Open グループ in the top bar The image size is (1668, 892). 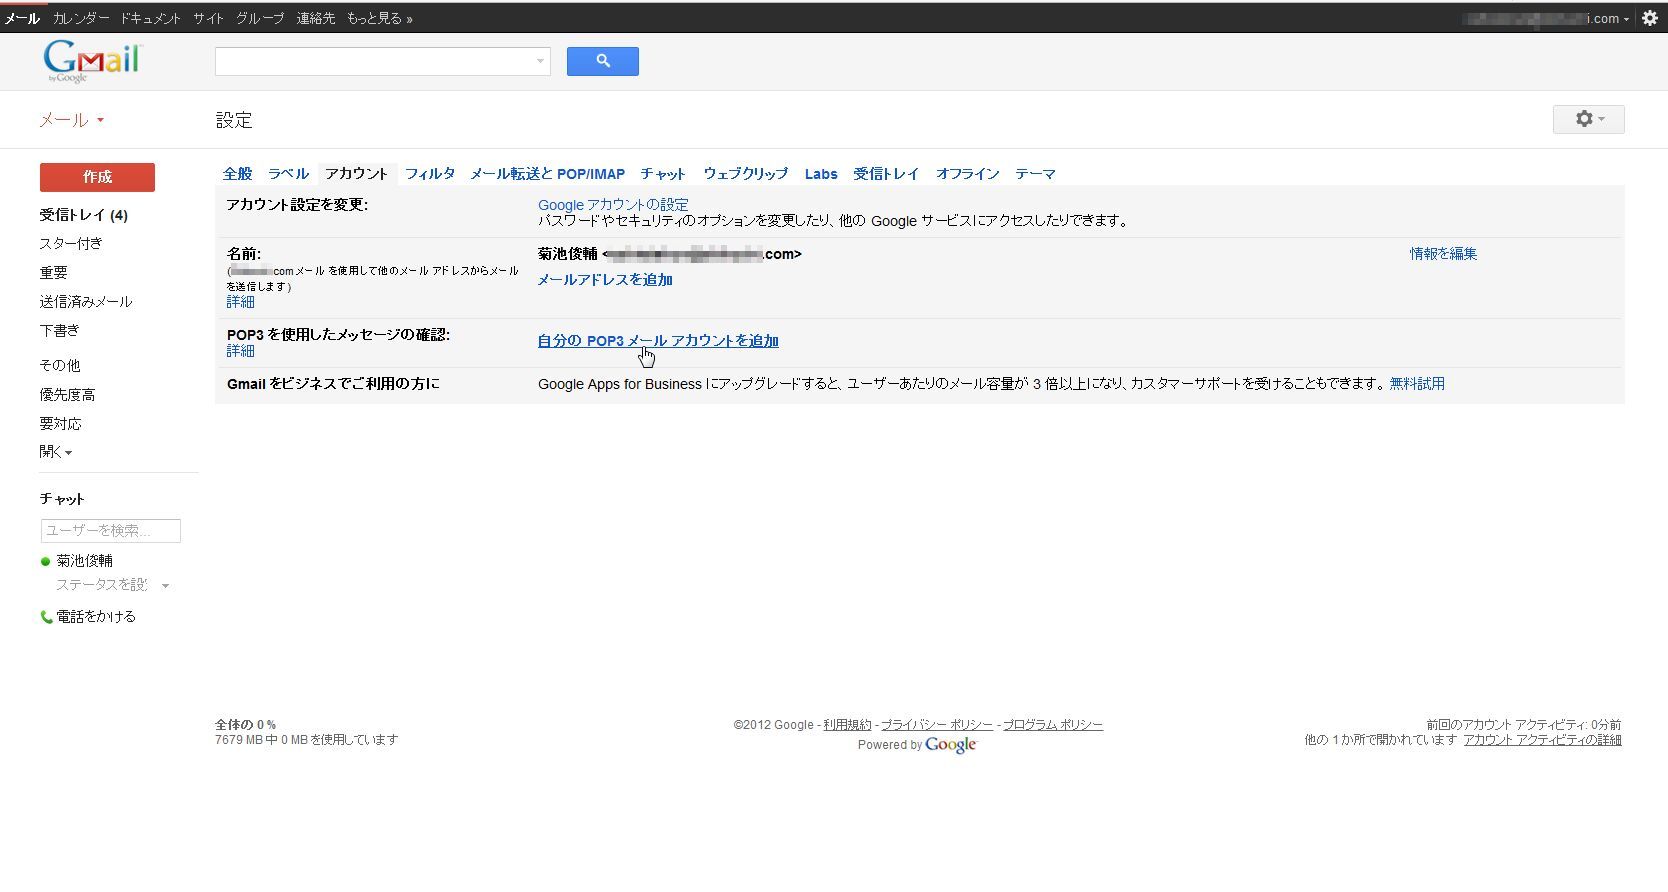260,18
